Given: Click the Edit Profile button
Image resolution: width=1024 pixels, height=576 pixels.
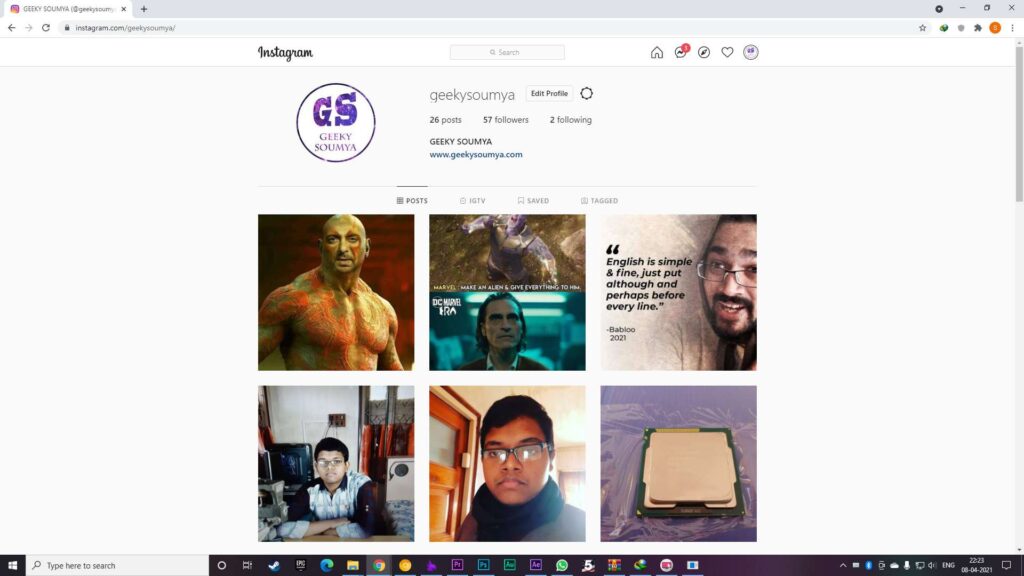Looking at the screenshot, I should pyautogui.click(x=549, y=93).
